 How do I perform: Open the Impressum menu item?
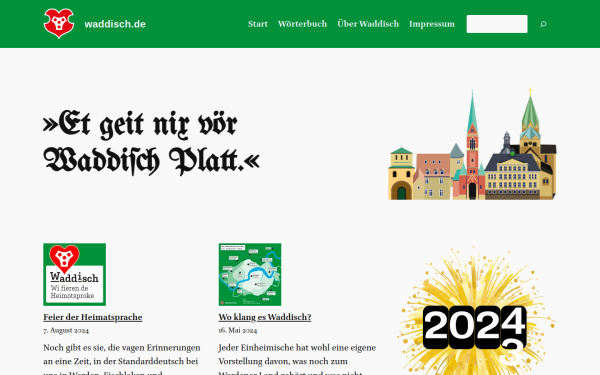point(432,24)
